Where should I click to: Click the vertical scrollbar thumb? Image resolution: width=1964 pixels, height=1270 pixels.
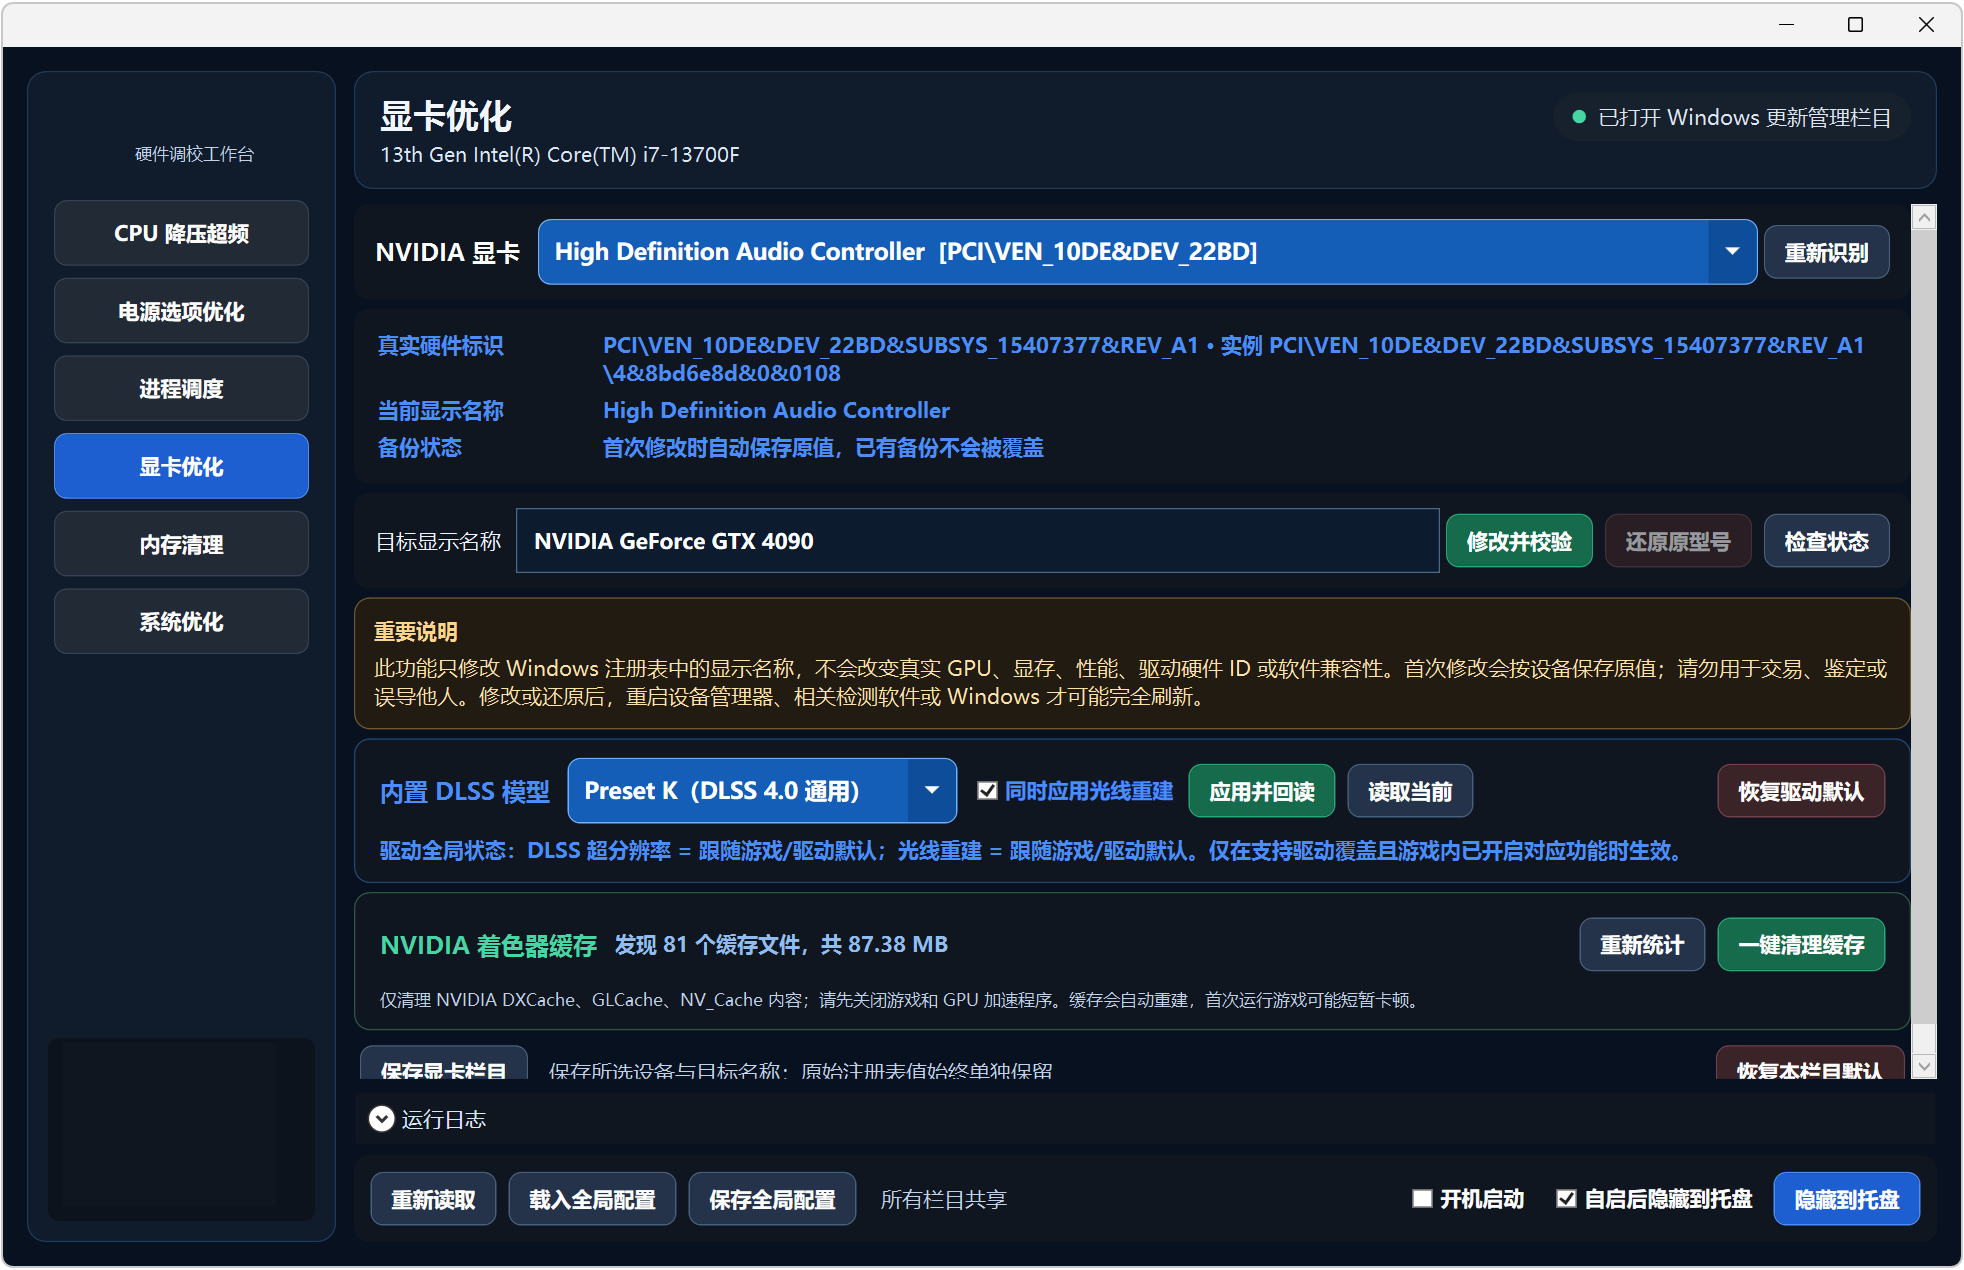[x=1923, y=625]
